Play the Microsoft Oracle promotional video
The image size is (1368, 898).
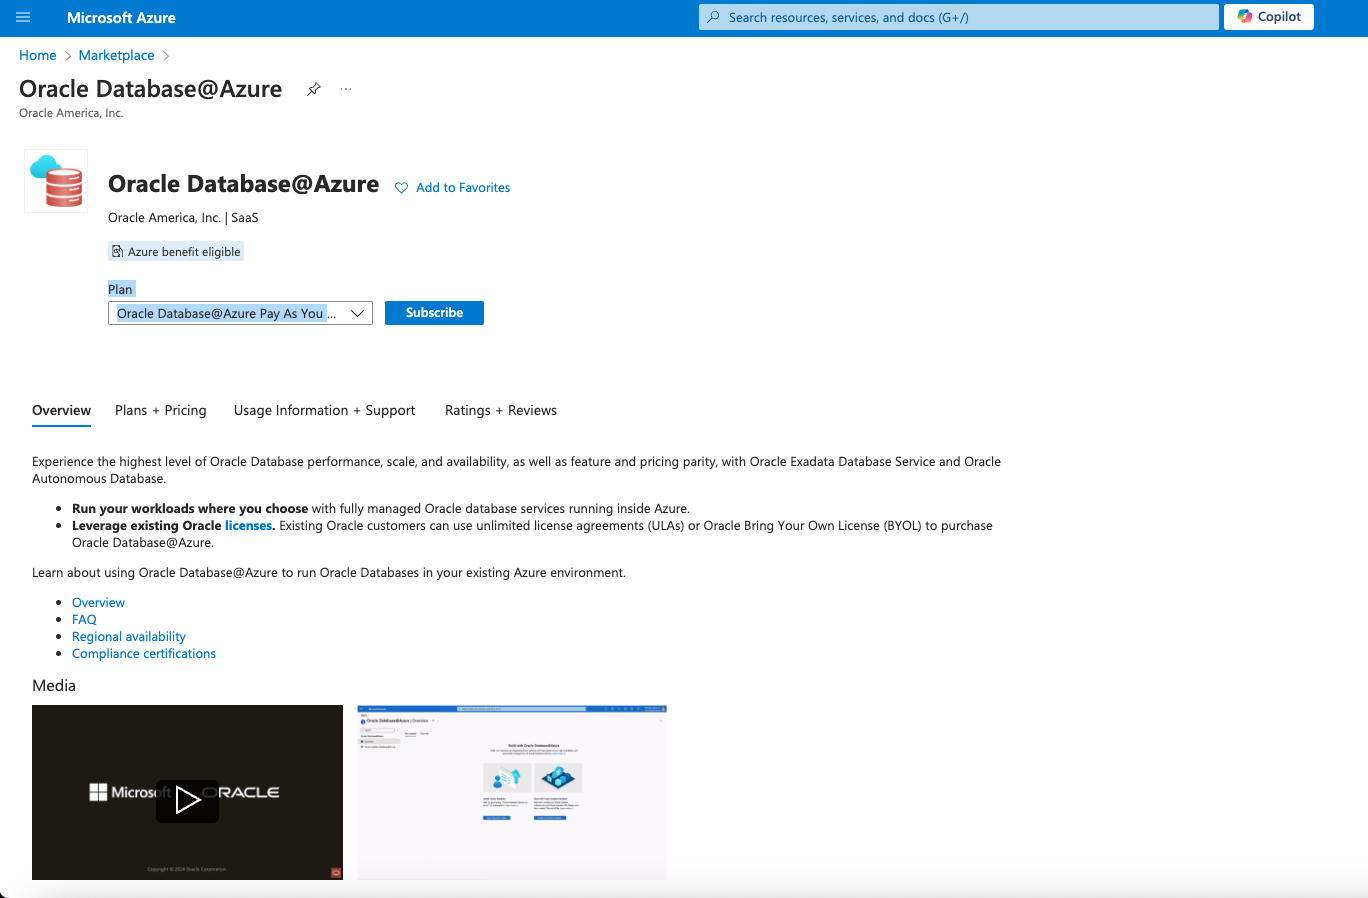(186, 800)
